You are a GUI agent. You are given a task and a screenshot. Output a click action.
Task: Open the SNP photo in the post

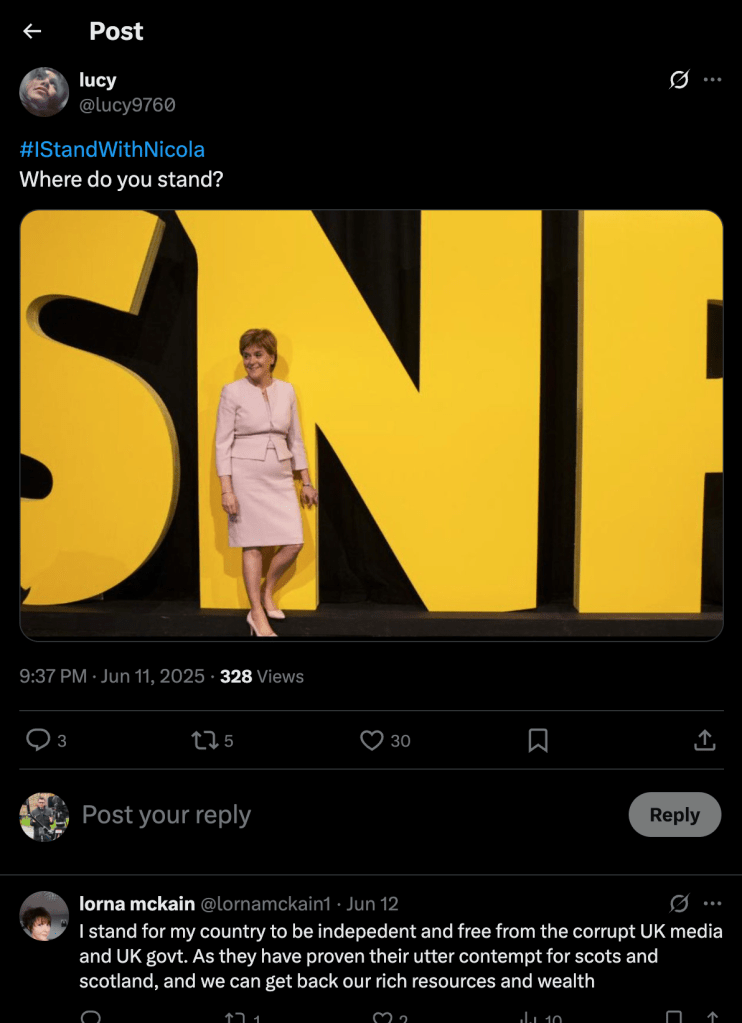371,425
